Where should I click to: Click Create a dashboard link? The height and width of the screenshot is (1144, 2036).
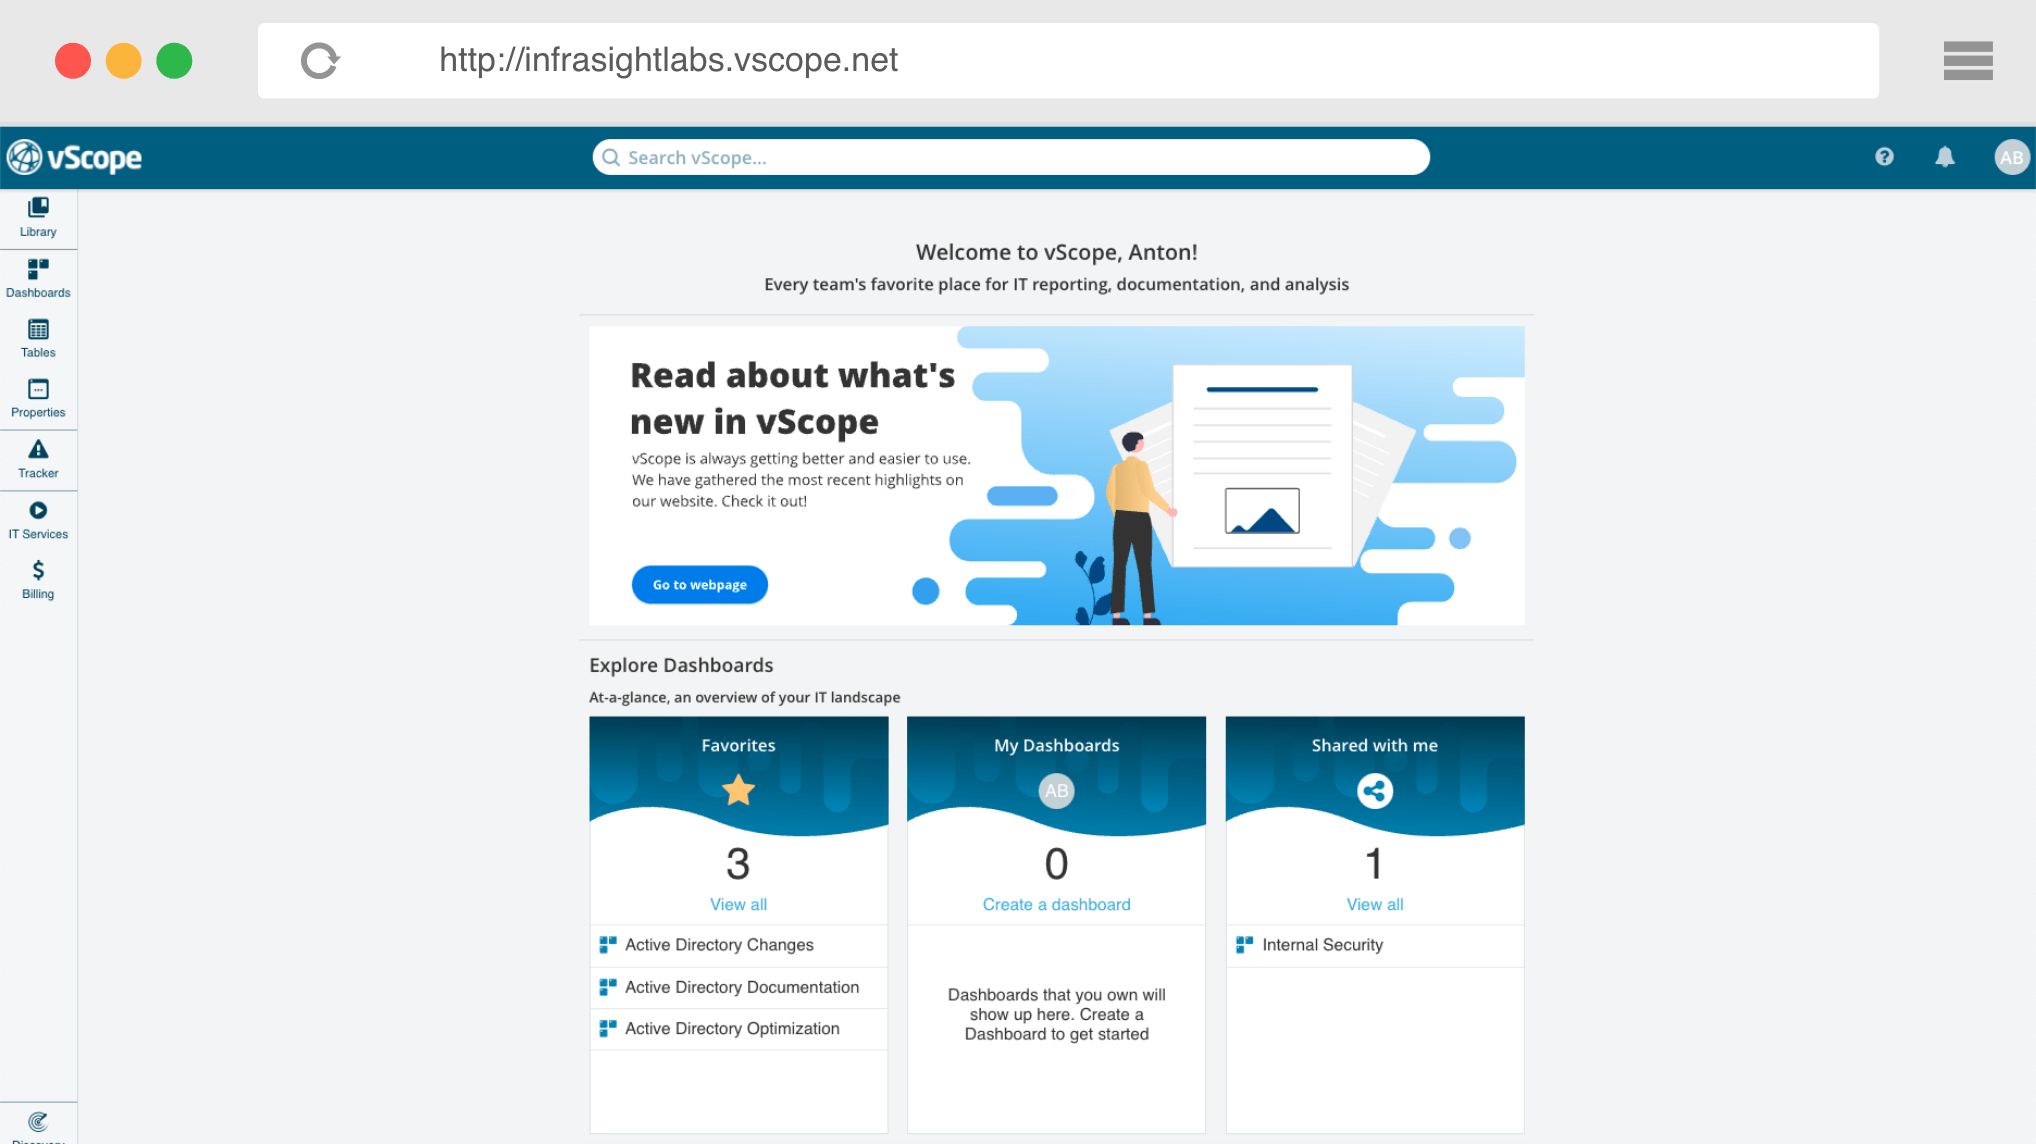point(1056,904)
